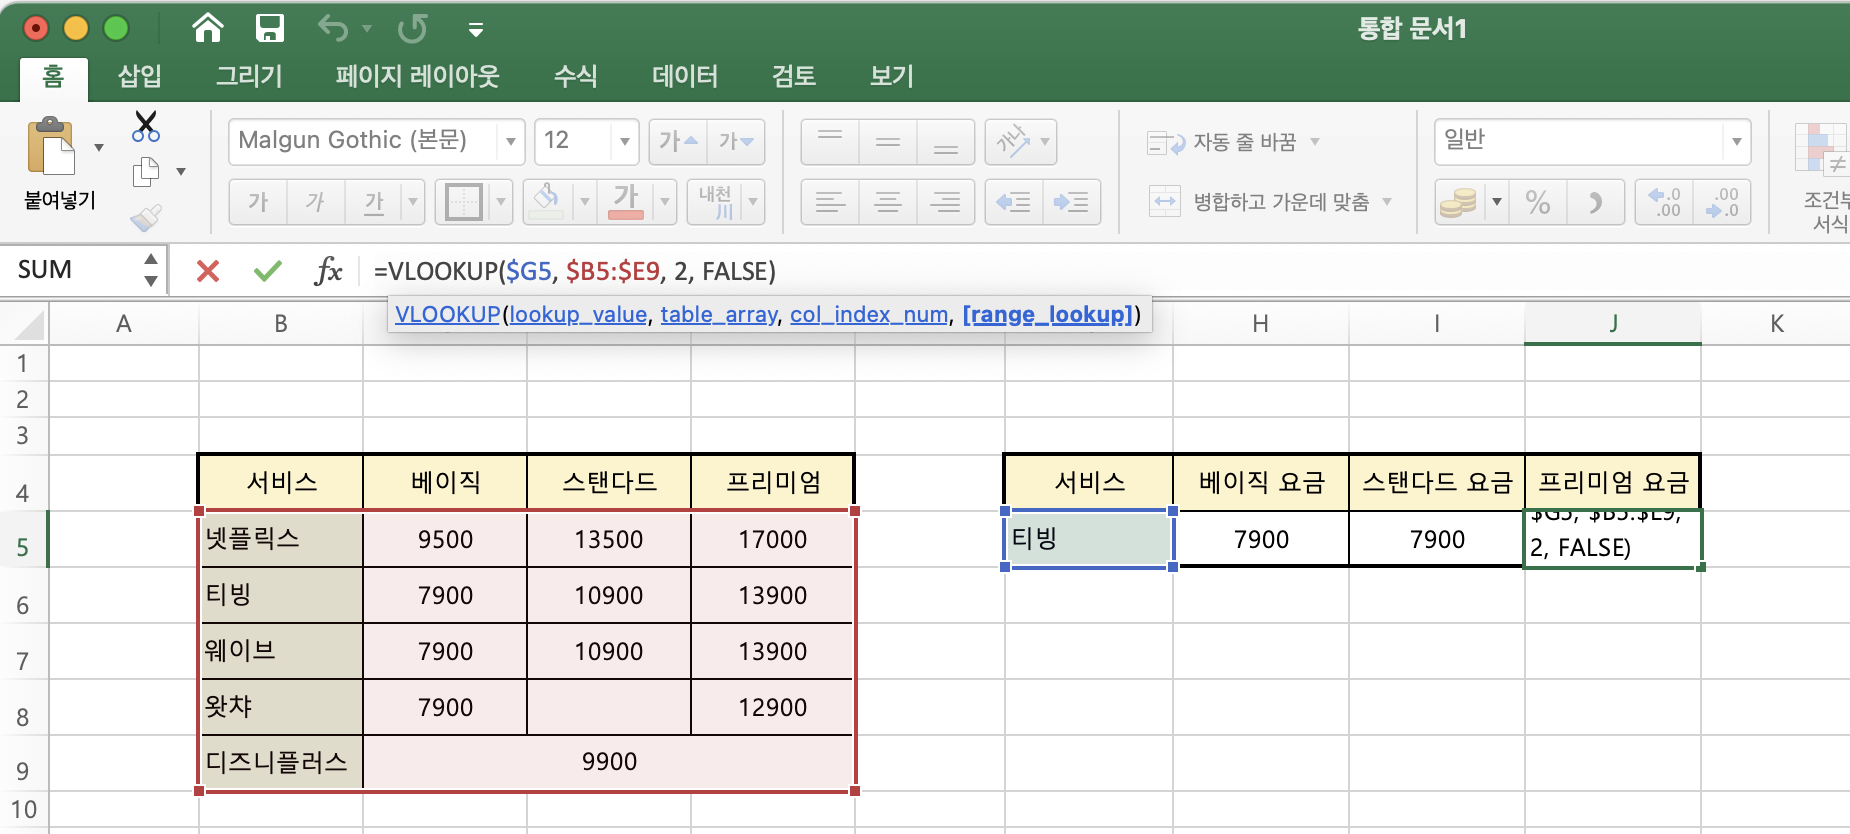1850x834 pixels.
Task: Expand the merge and center options arrow
Action: (1388, 202)
